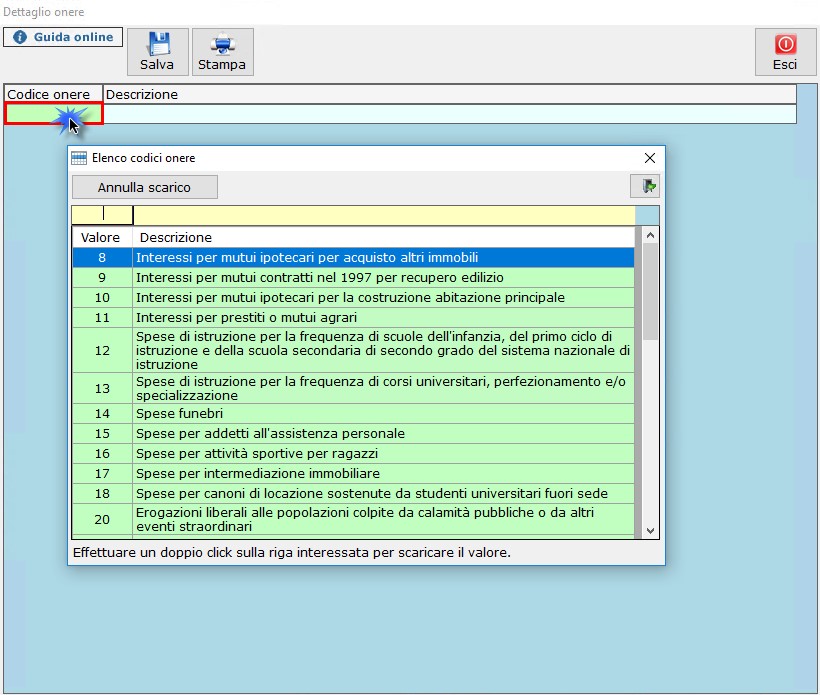Choose row 18 canoni di locazione studenti
This screenshot has height=695, width=820.
(384, 494)
